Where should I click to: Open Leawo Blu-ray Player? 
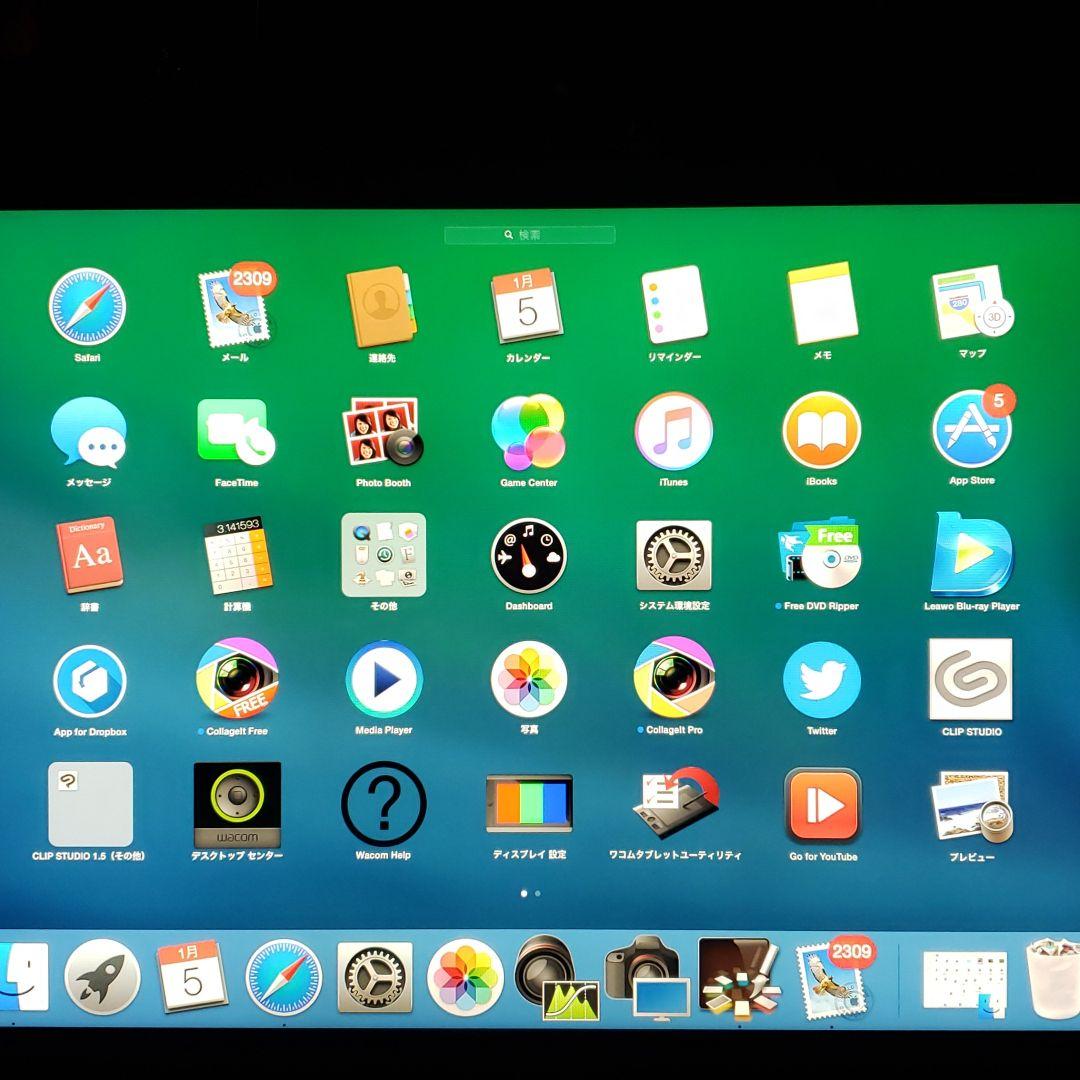(971, 555)
